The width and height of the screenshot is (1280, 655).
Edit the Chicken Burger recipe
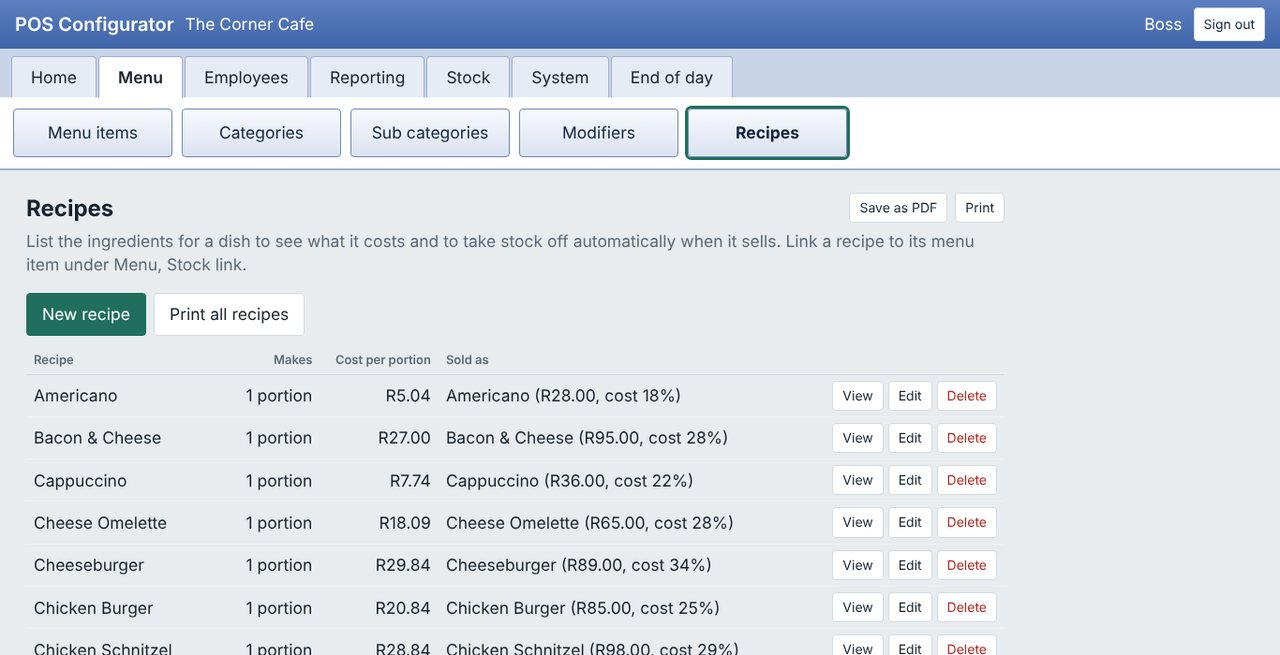[910, 607]
